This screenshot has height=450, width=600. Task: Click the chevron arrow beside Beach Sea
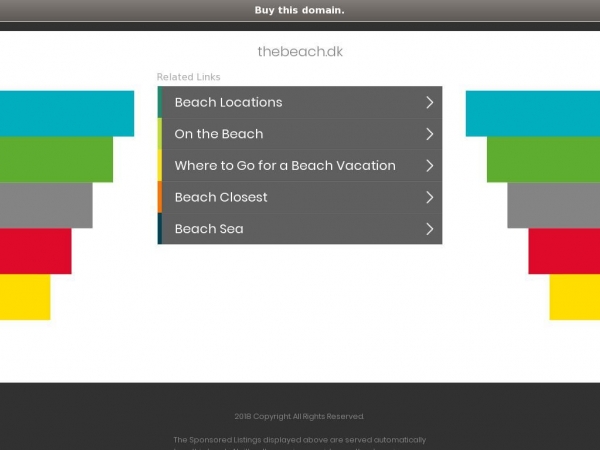coord(430,229)
